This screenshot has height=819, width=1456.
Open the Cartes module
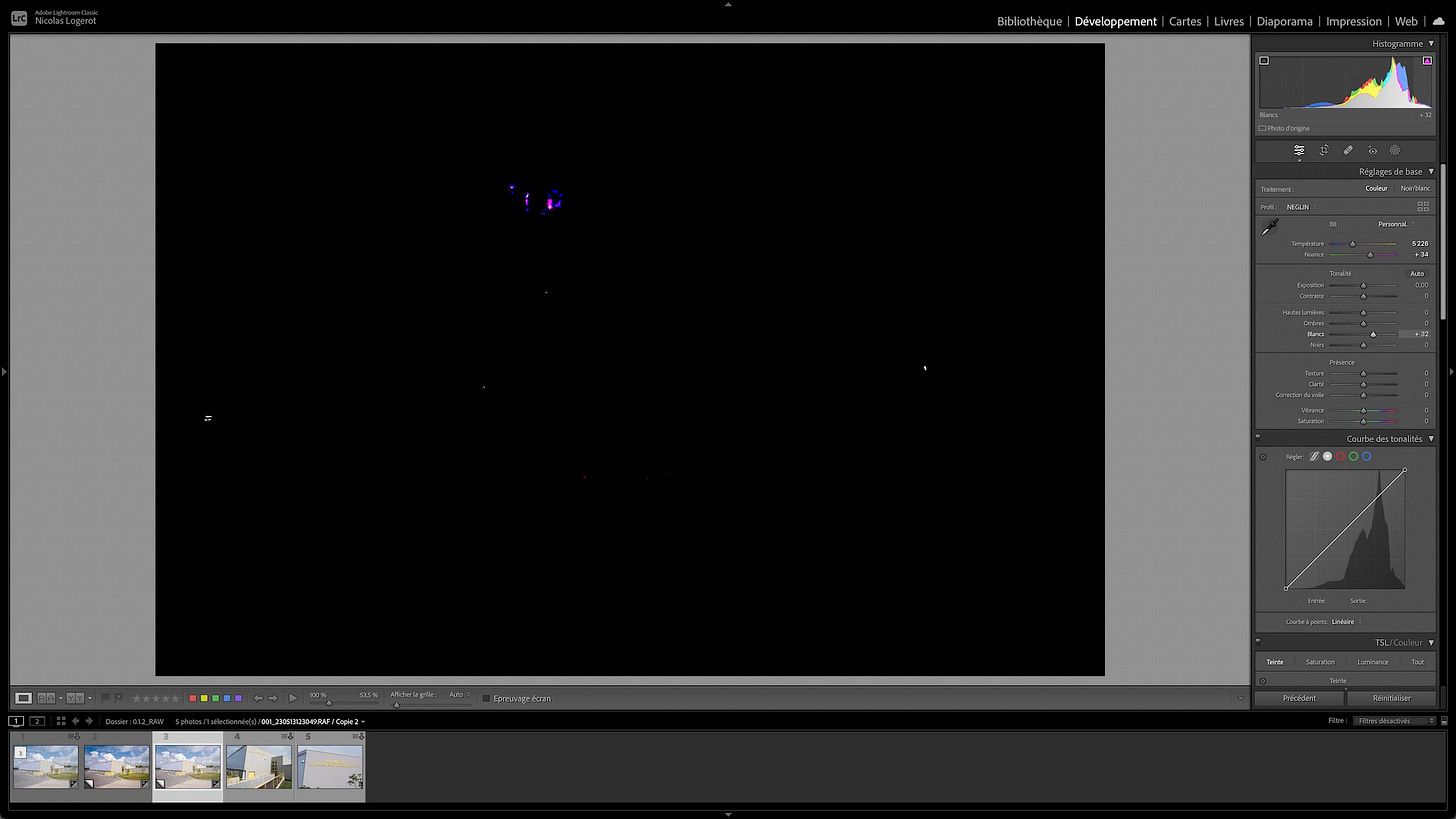coord(1185,21)
